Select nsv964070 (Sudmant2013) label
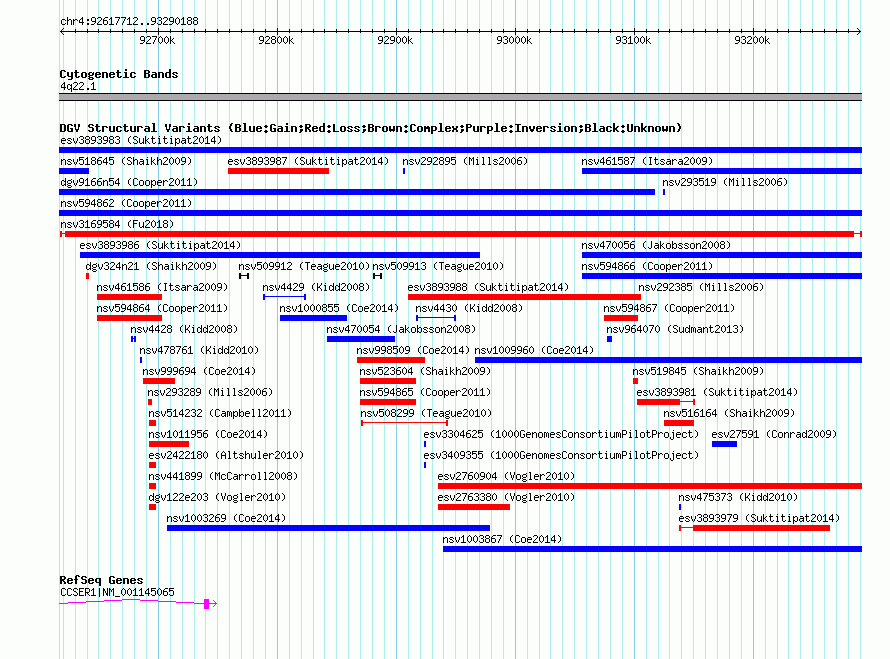The height and width of the screenshot is (659, 890). (675, 329)
